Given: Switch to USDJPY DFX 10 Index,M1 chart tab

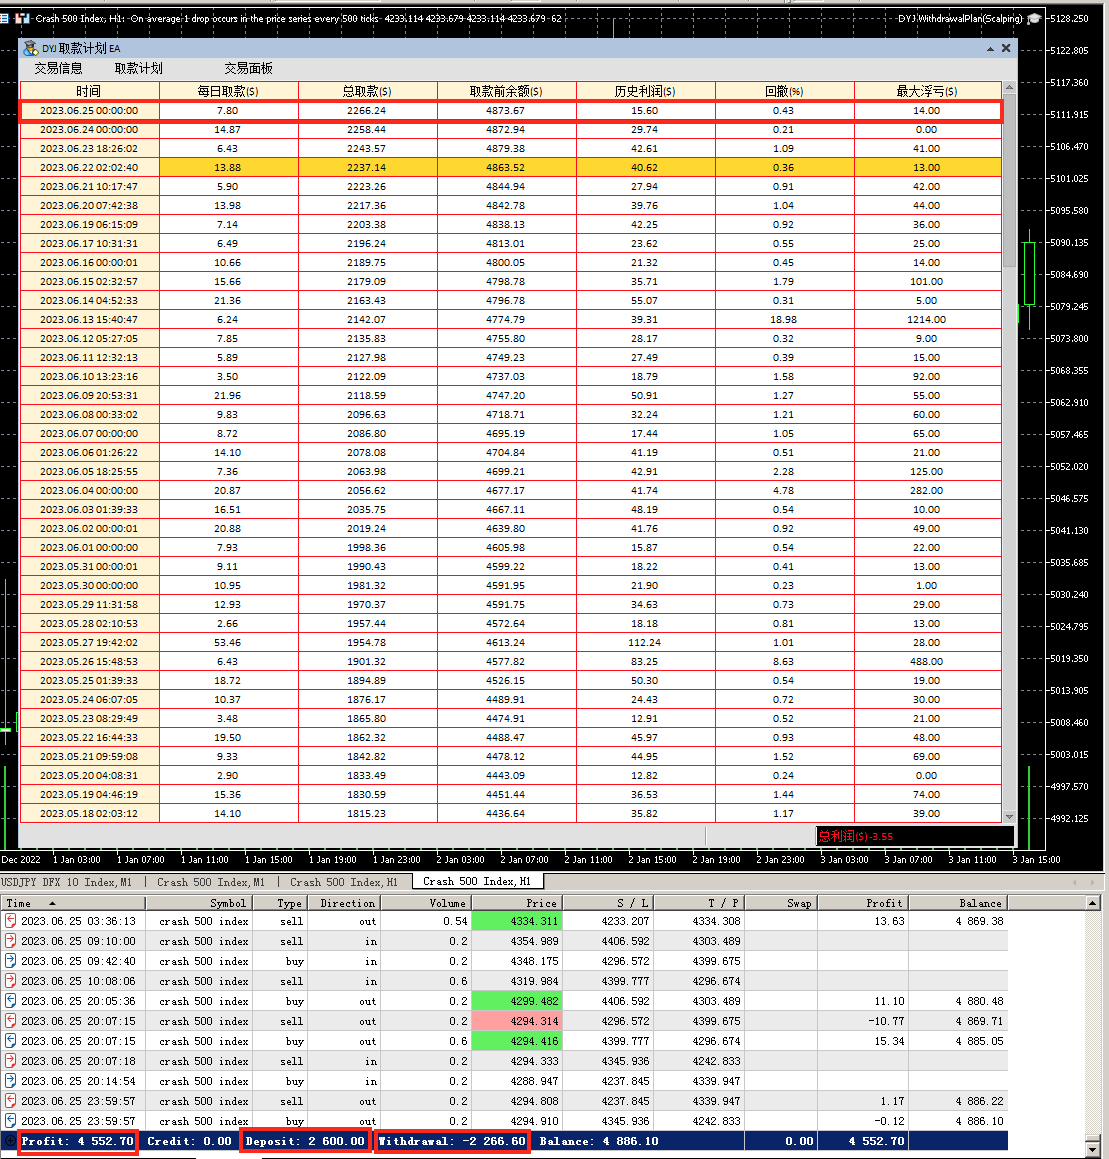Looking at the screenshot, I should (67, 882).
